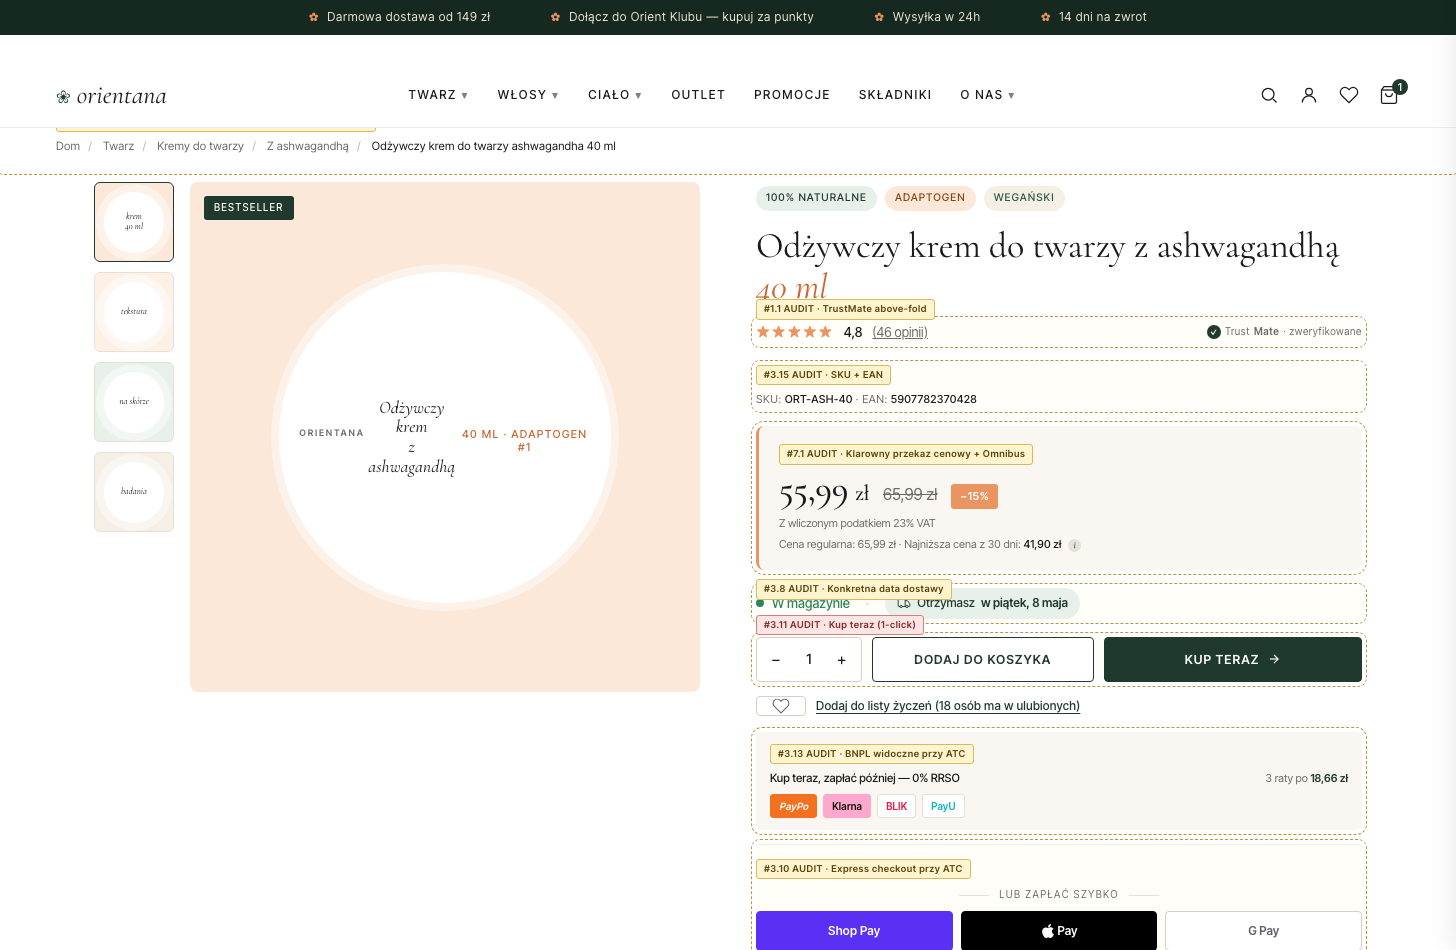The width and height of the screenshot is (1456, 950).
Task: Click Darmowa dostawa od 149 zł text
Action: pos(408,17)
